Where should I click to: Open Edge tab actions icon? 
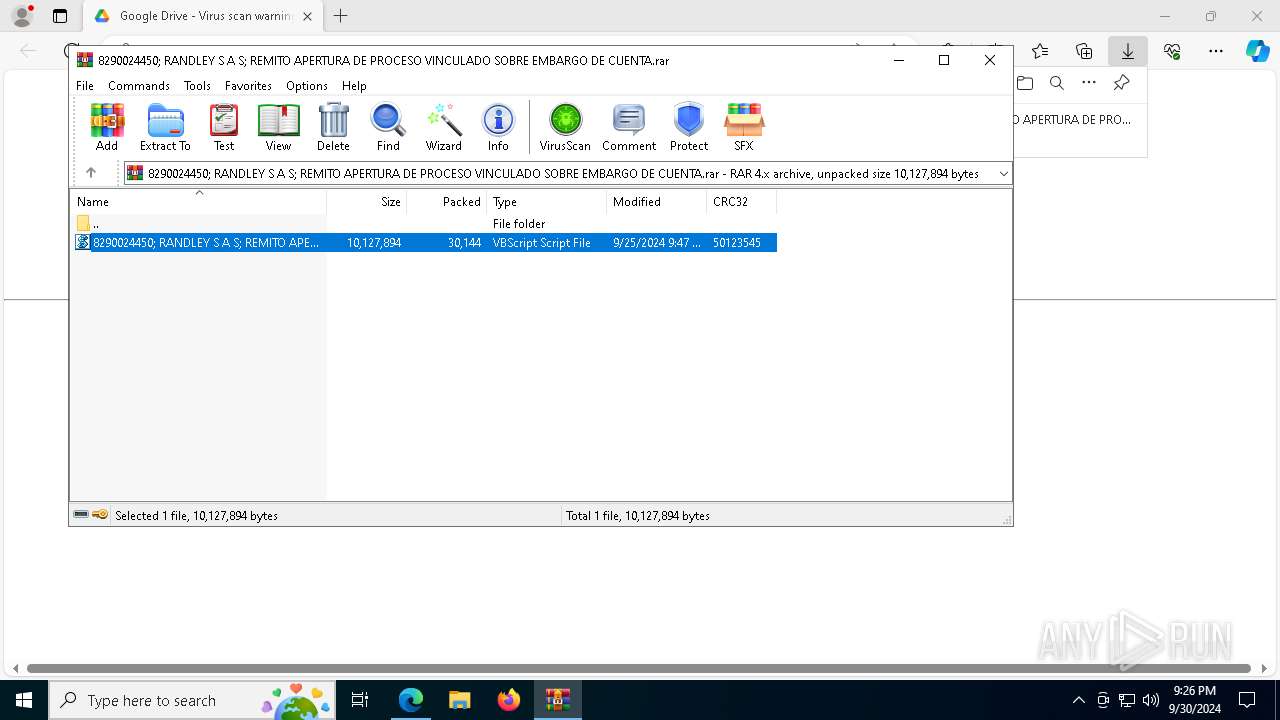click(60, 16)
